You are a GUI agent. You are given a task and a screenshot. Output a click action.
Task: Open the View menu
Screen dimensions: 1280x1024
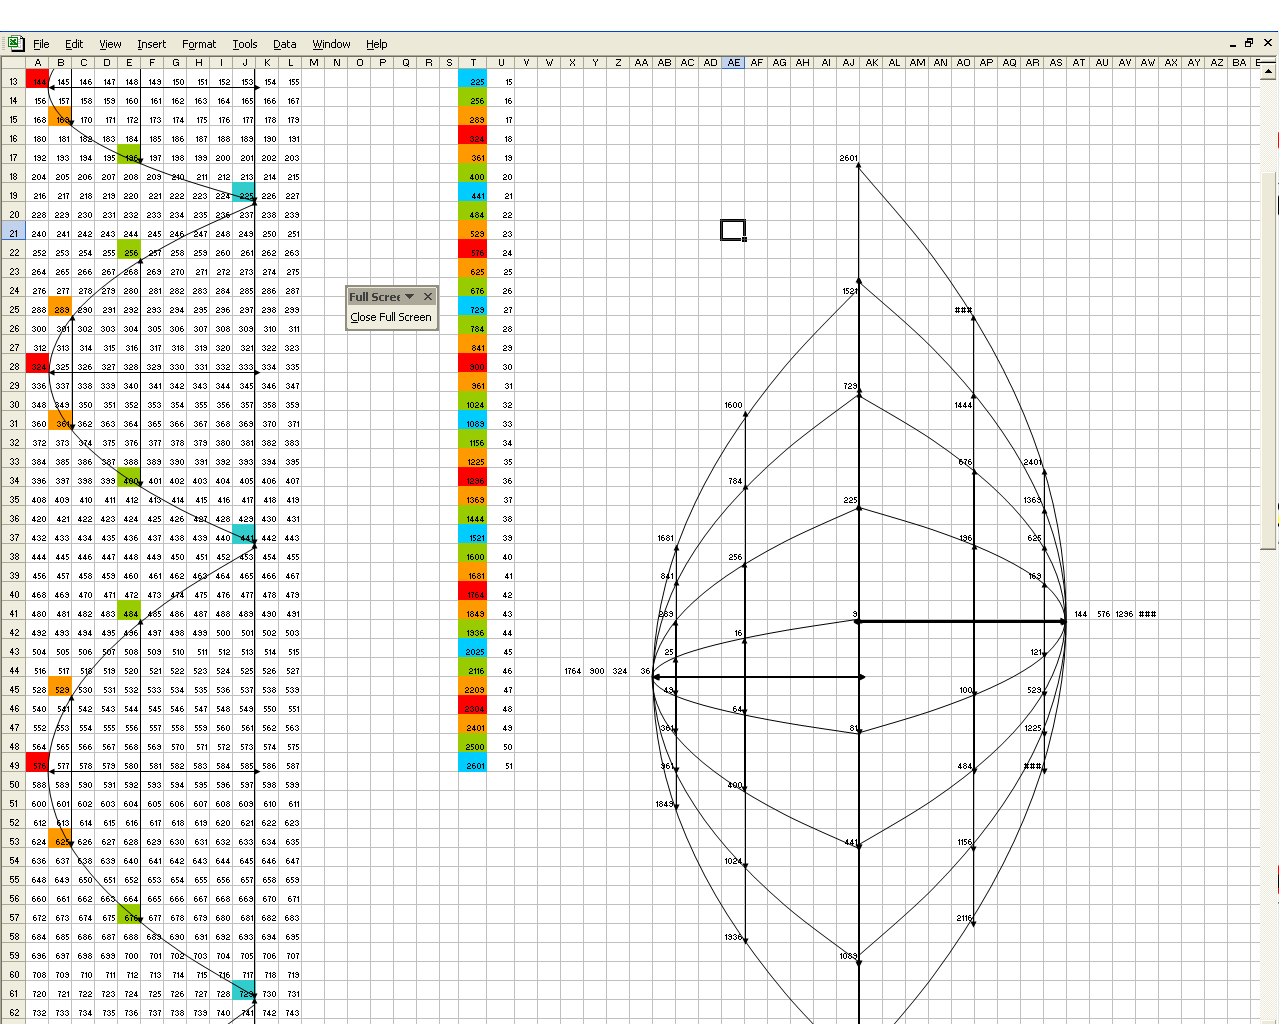coord(110,44)
